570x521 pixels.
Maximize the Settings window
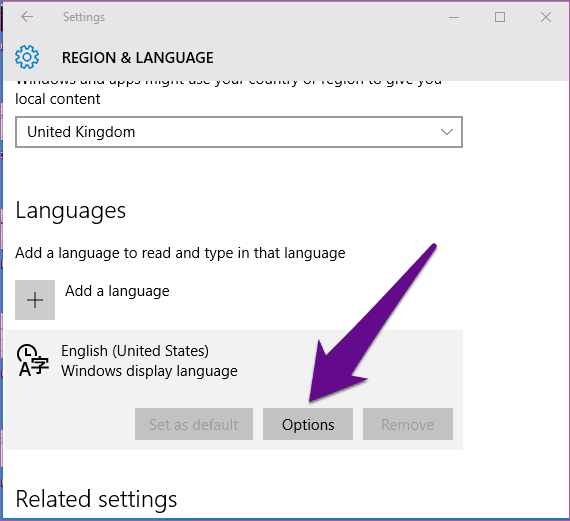[x=500, y=17]
